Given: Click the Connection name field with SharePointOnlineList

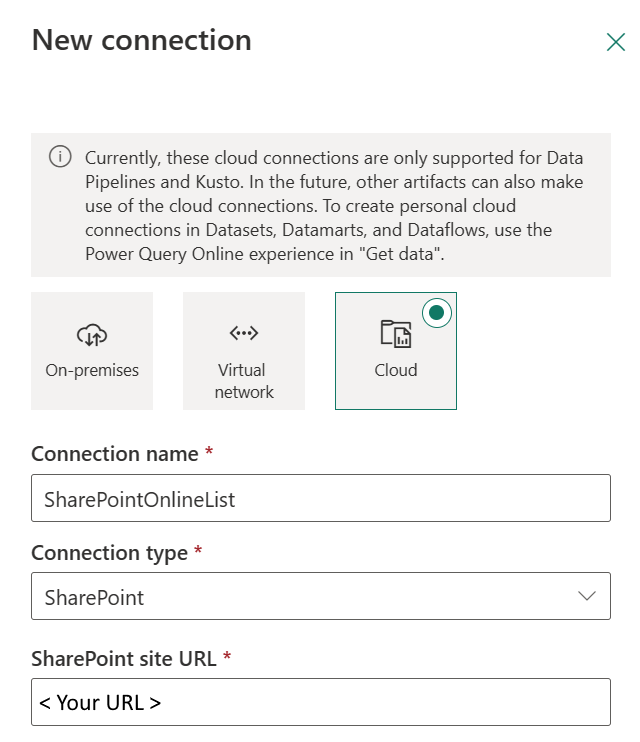Looking at the screenshot, I should (320, 498).
